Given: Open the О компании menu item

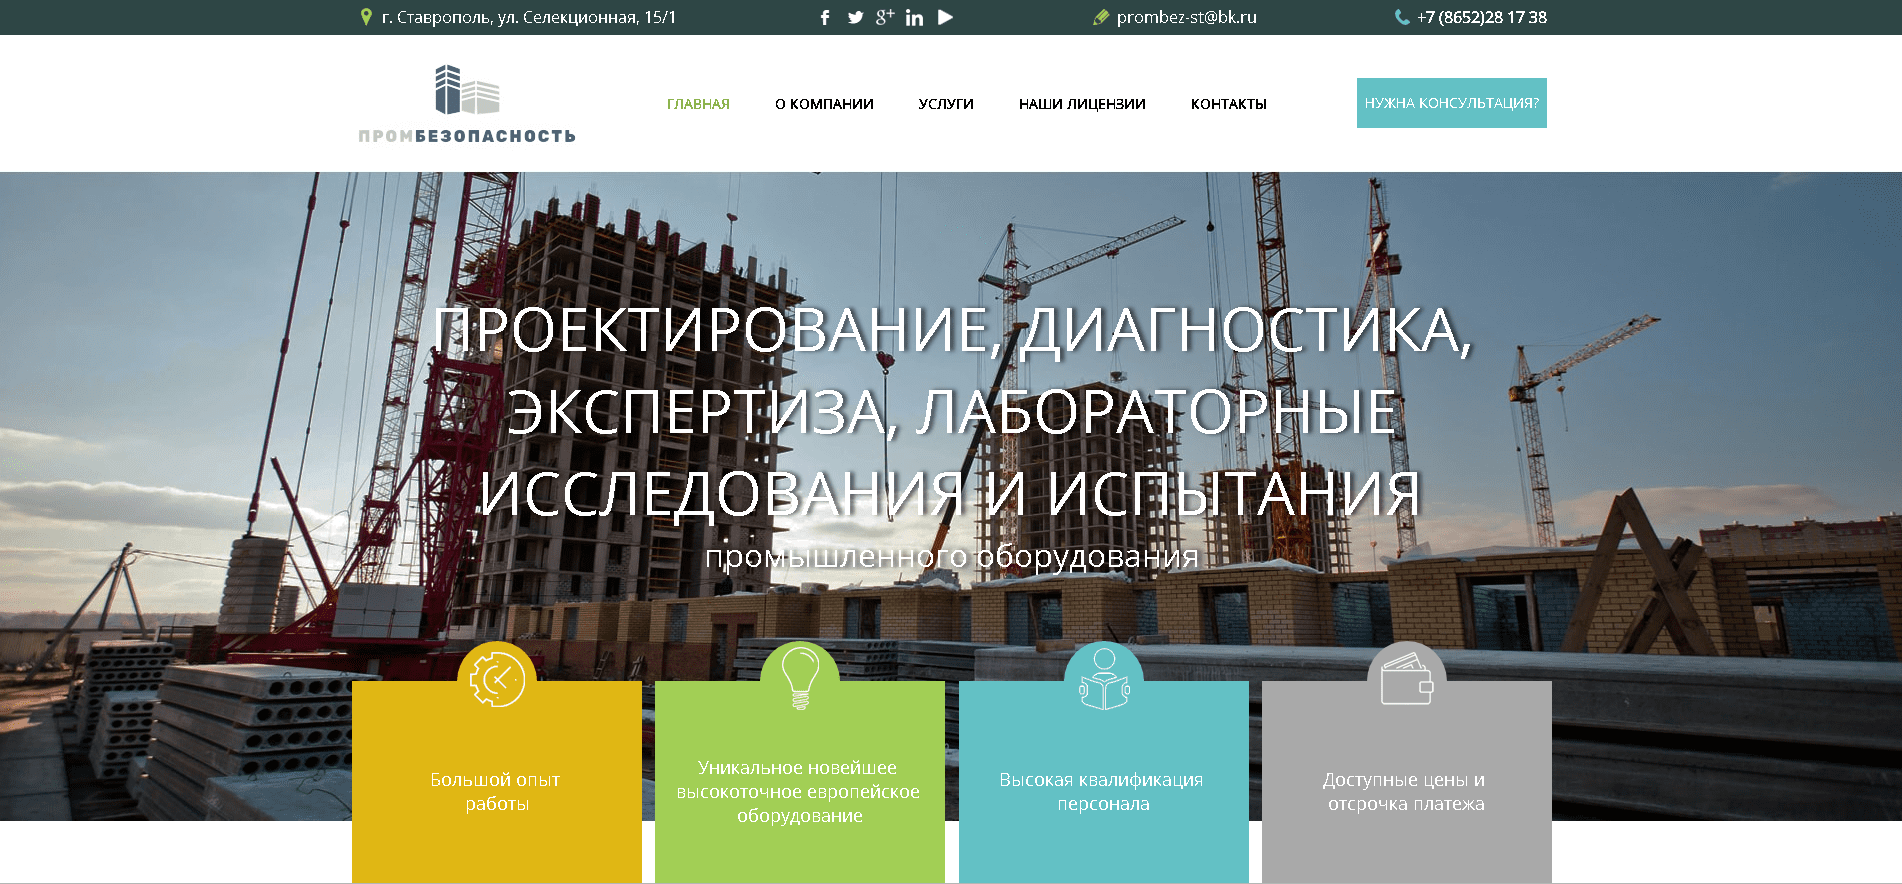Looking at the screenshot, I should coord(824,104).
